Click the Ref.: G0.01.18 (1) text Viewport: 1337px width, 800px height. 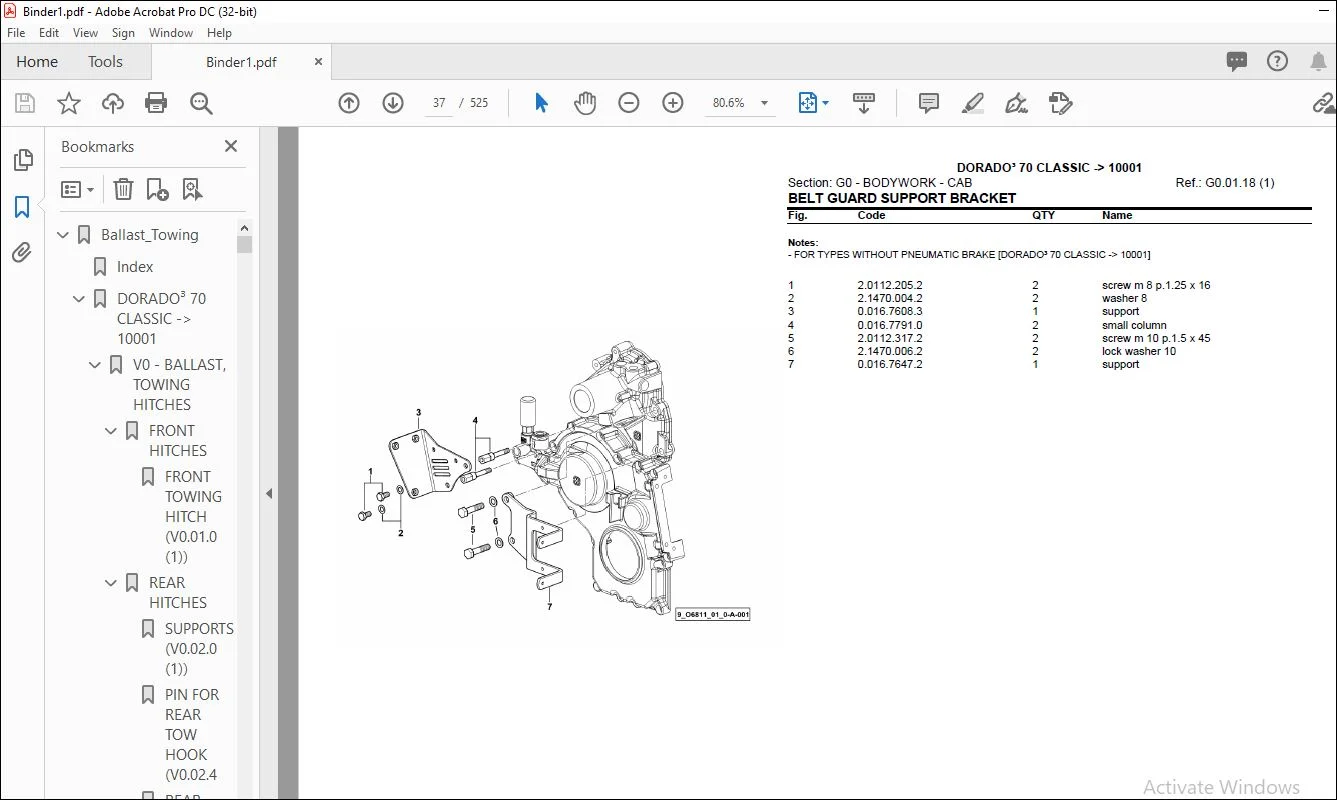click(1225, 183)
